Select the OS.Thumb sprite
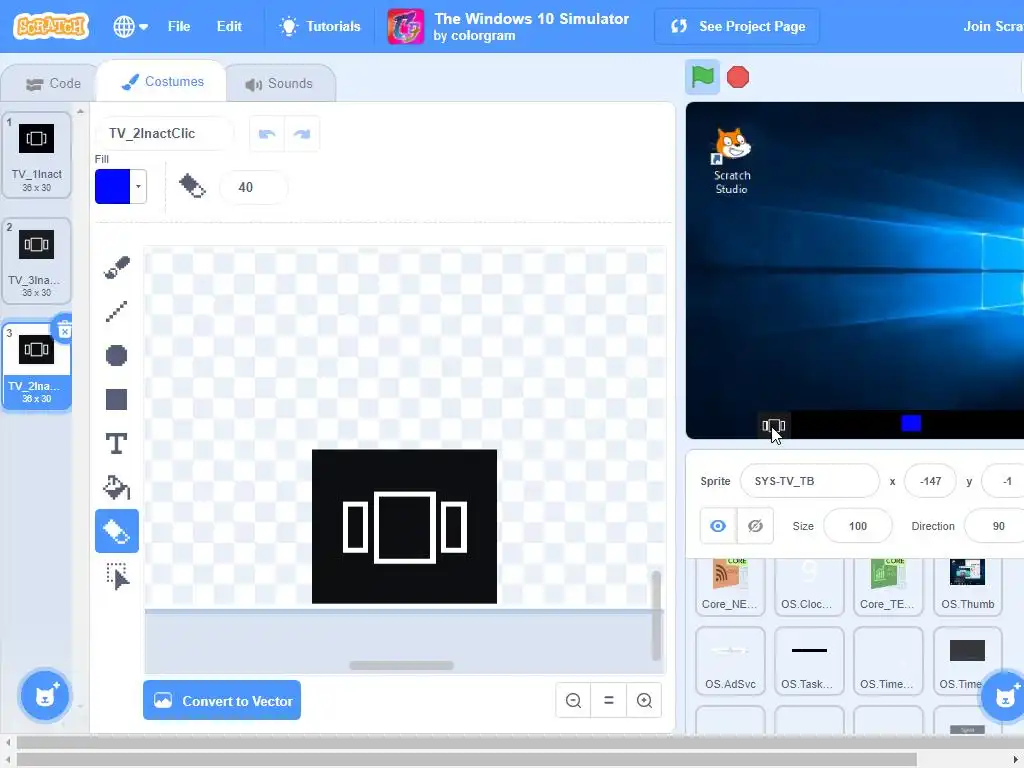 tap(967, 586)
